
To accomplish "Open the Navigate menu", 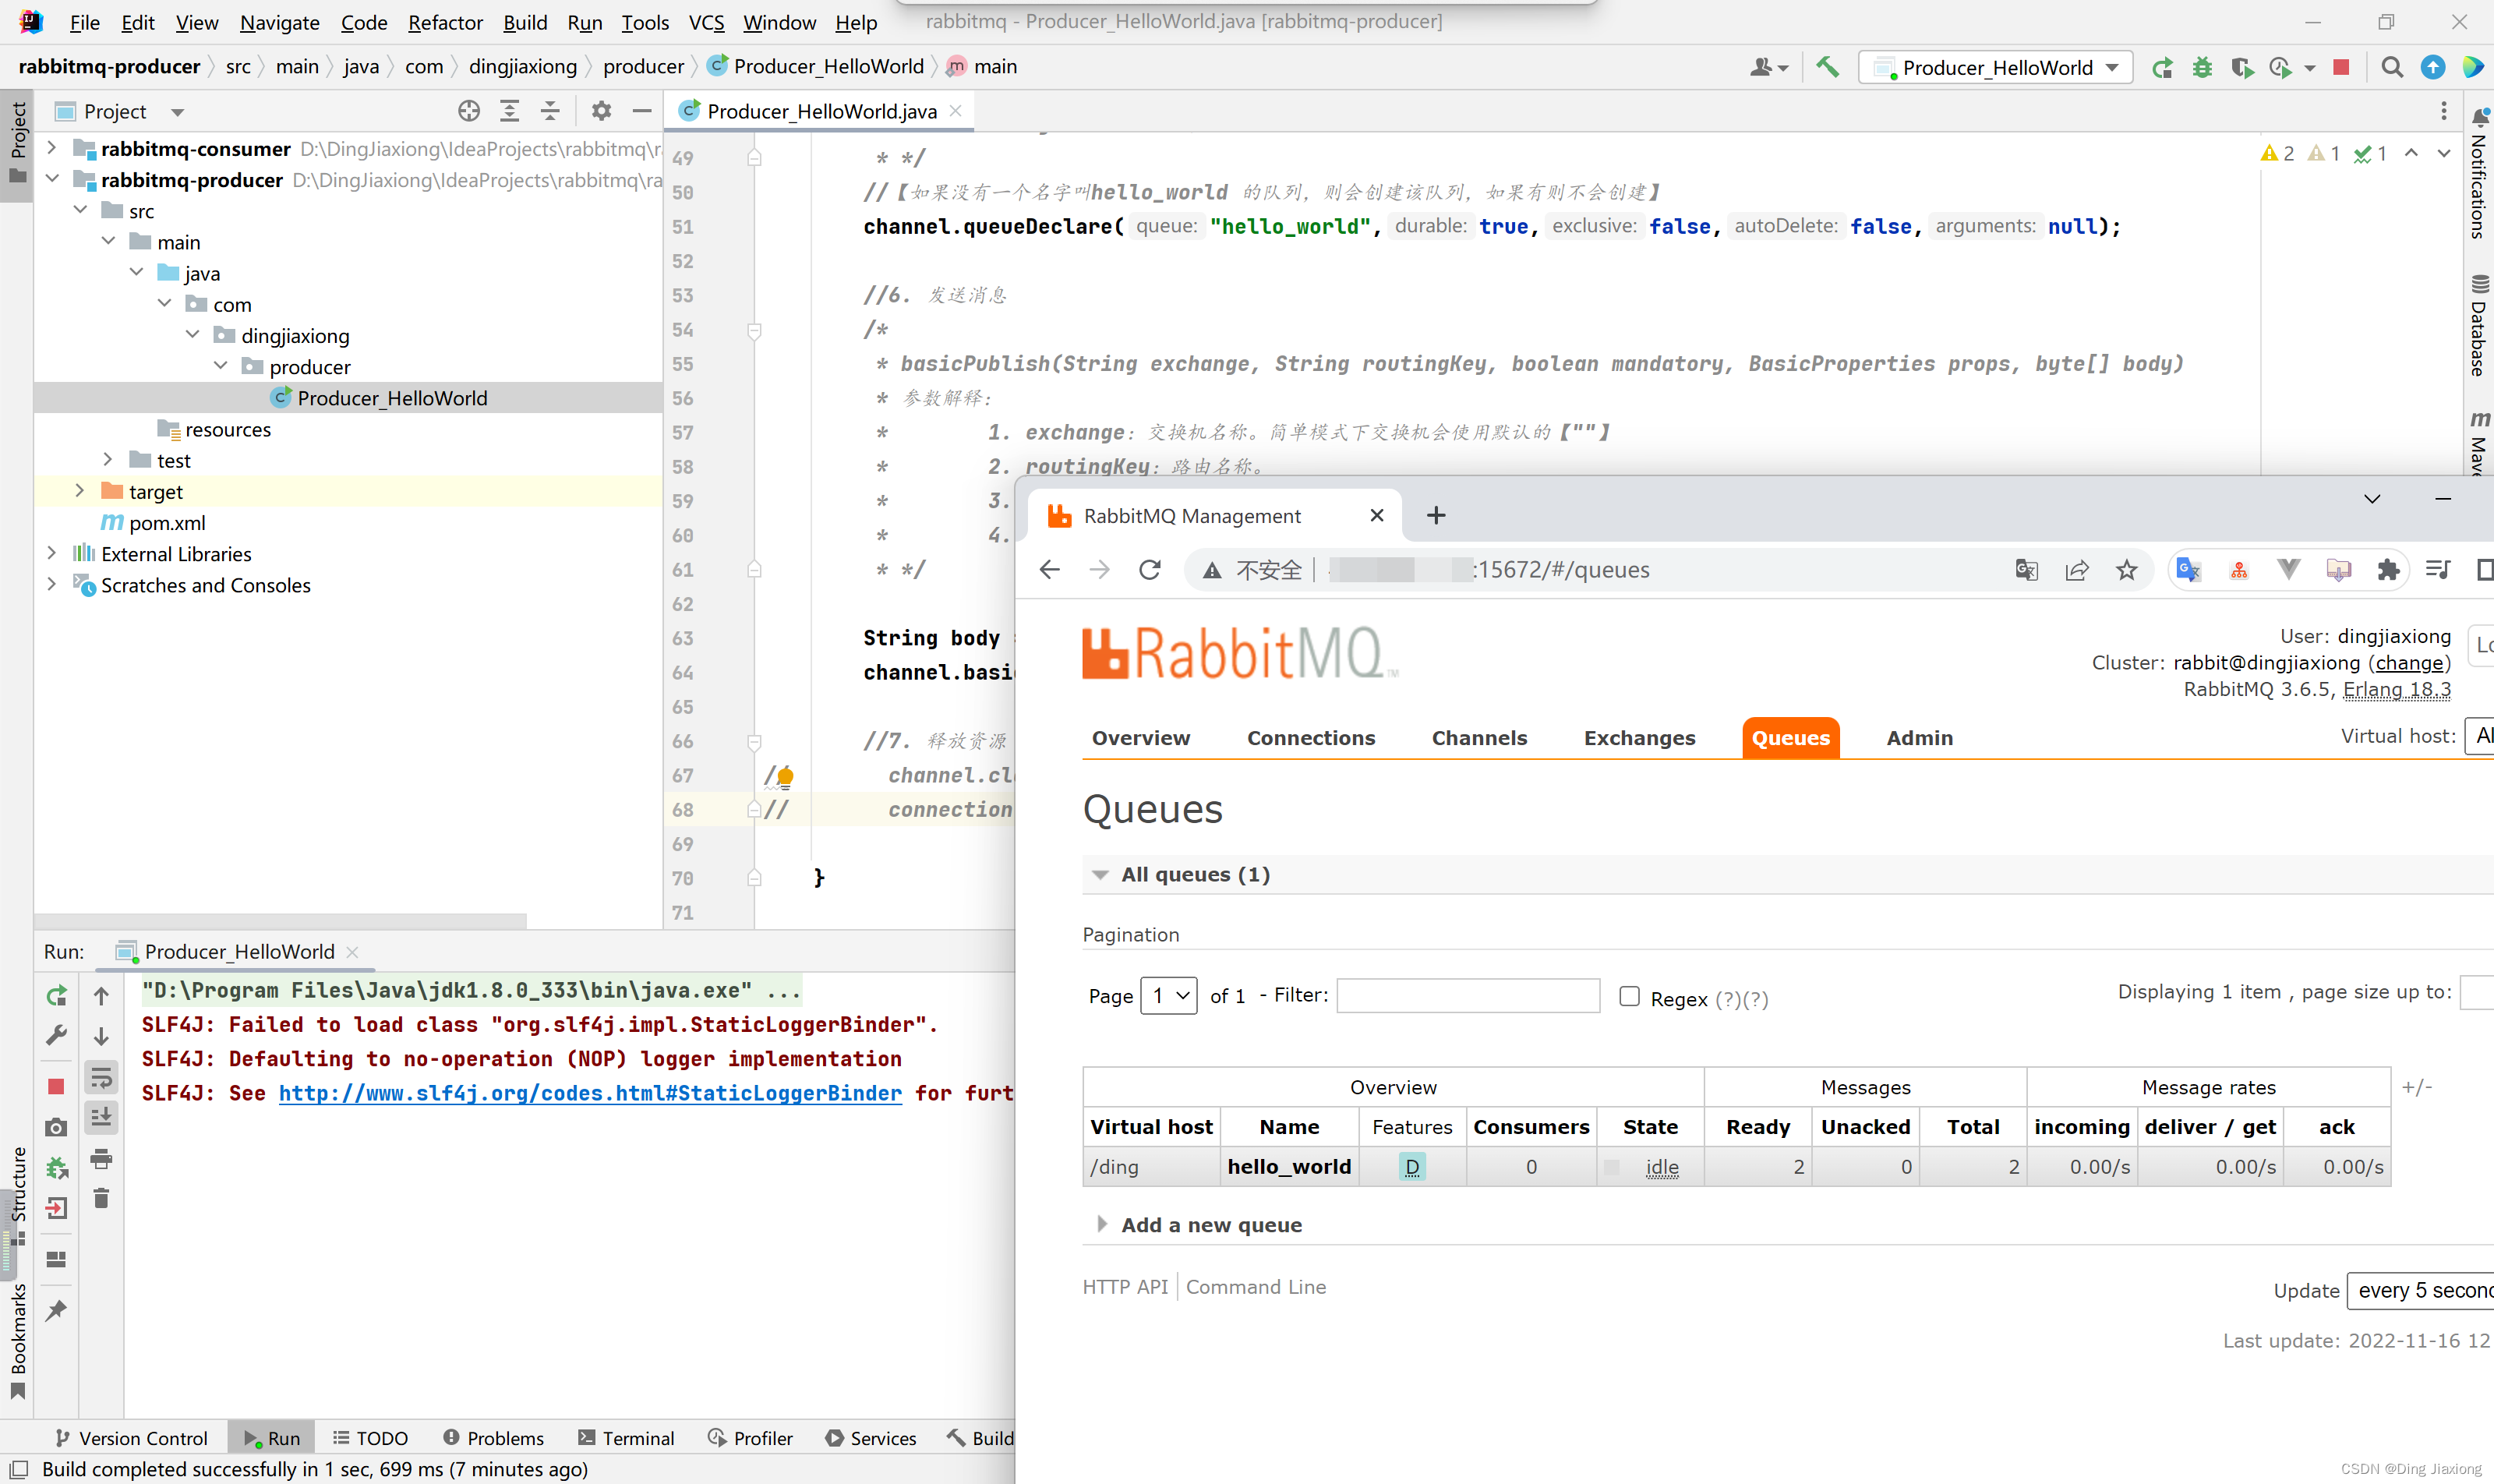I will pyautogui.click(x=280, y=22).
